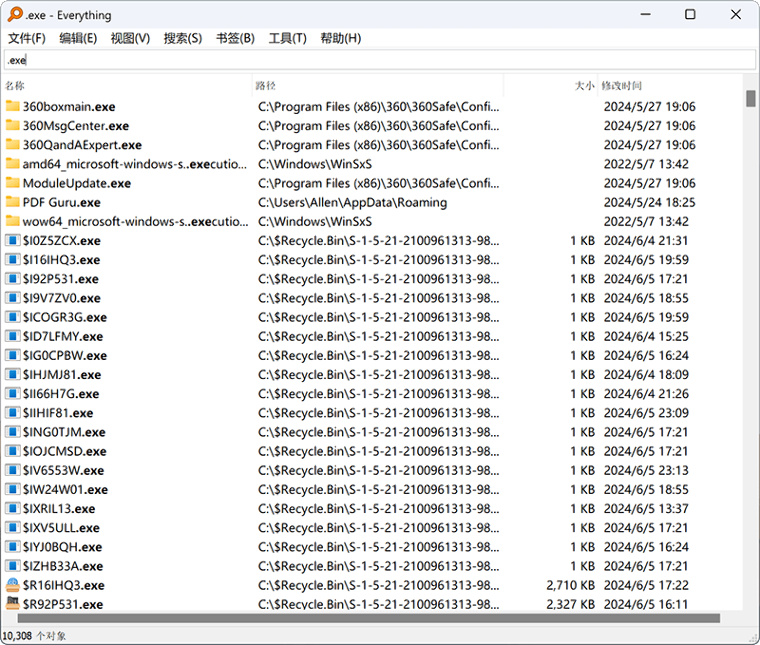This screenshot has height=645, width=760.
Task: Click the $IW24W01.exe file icon
Action: pyautogui.click(x=13, y=489)
